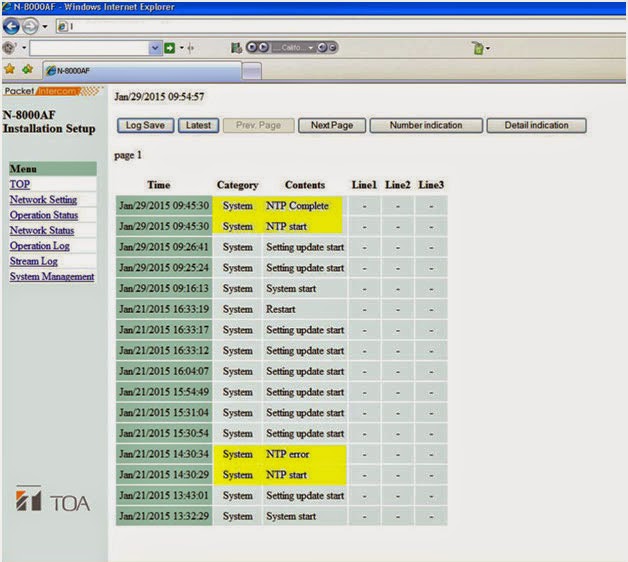Click the Packet Intercom logo
Viewport: 628px width, 562px height.
click(52, 91)
